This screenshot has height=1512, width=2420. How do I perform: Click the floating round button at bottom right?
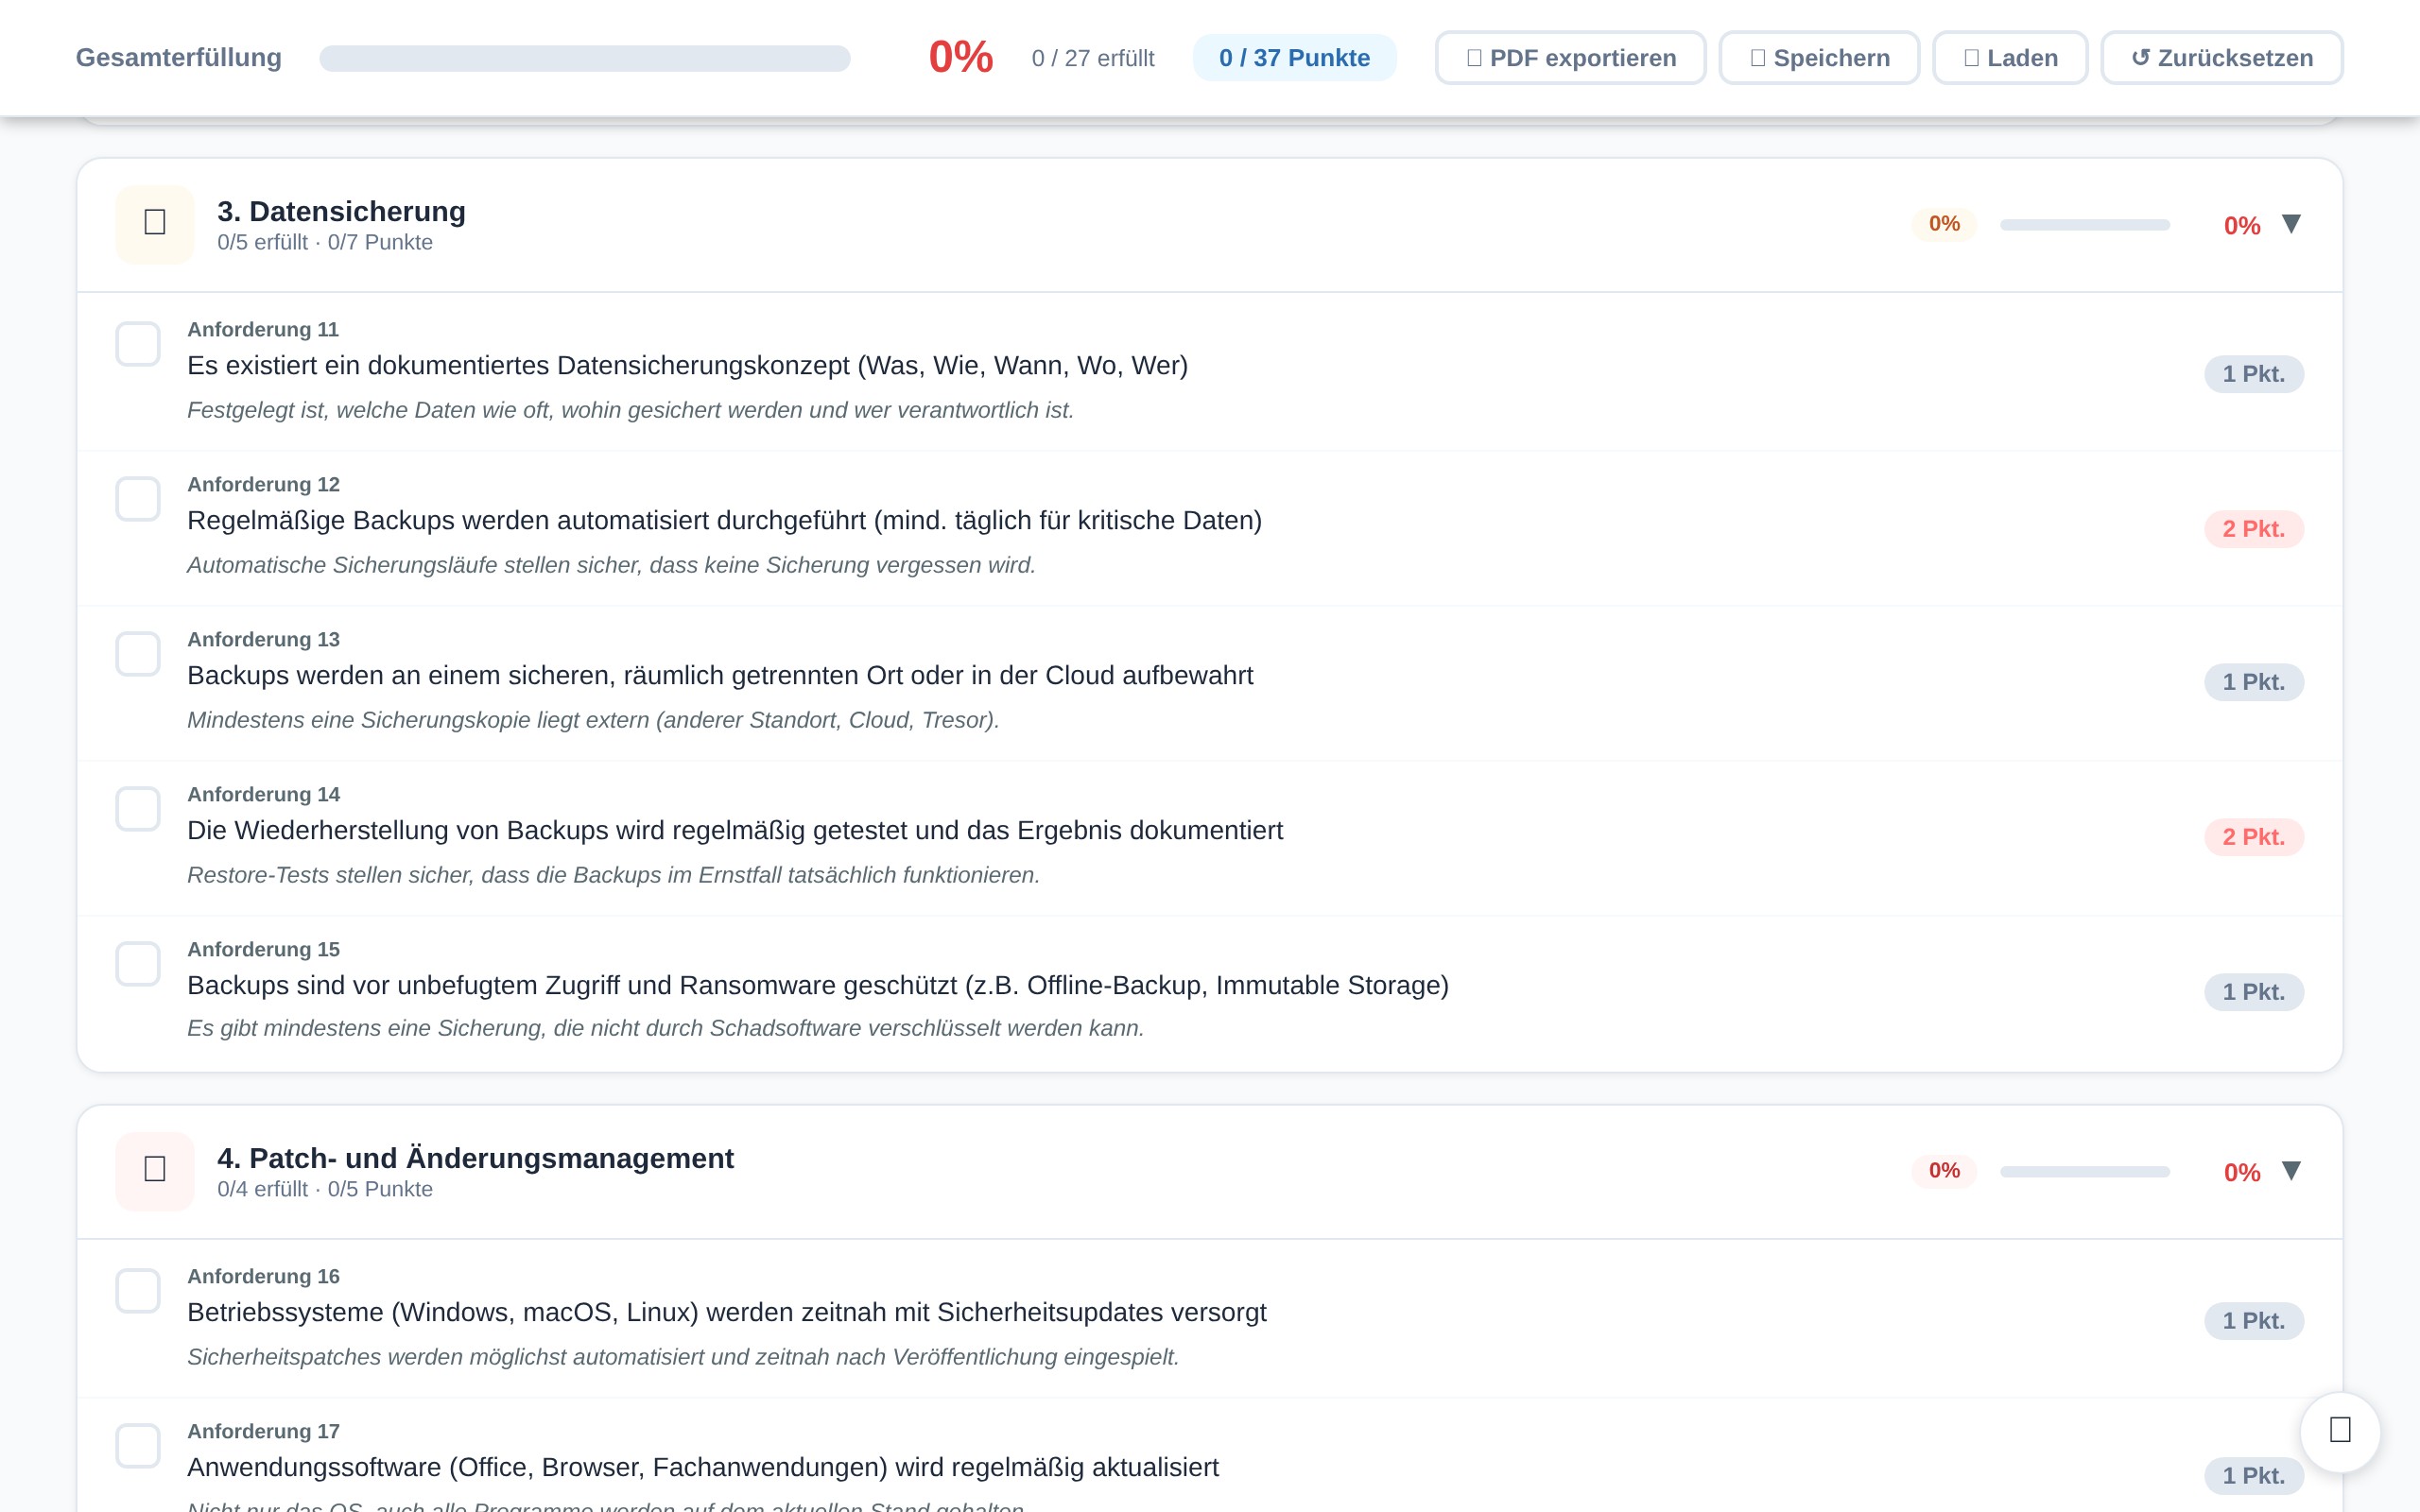[x=2340, y=1431]
